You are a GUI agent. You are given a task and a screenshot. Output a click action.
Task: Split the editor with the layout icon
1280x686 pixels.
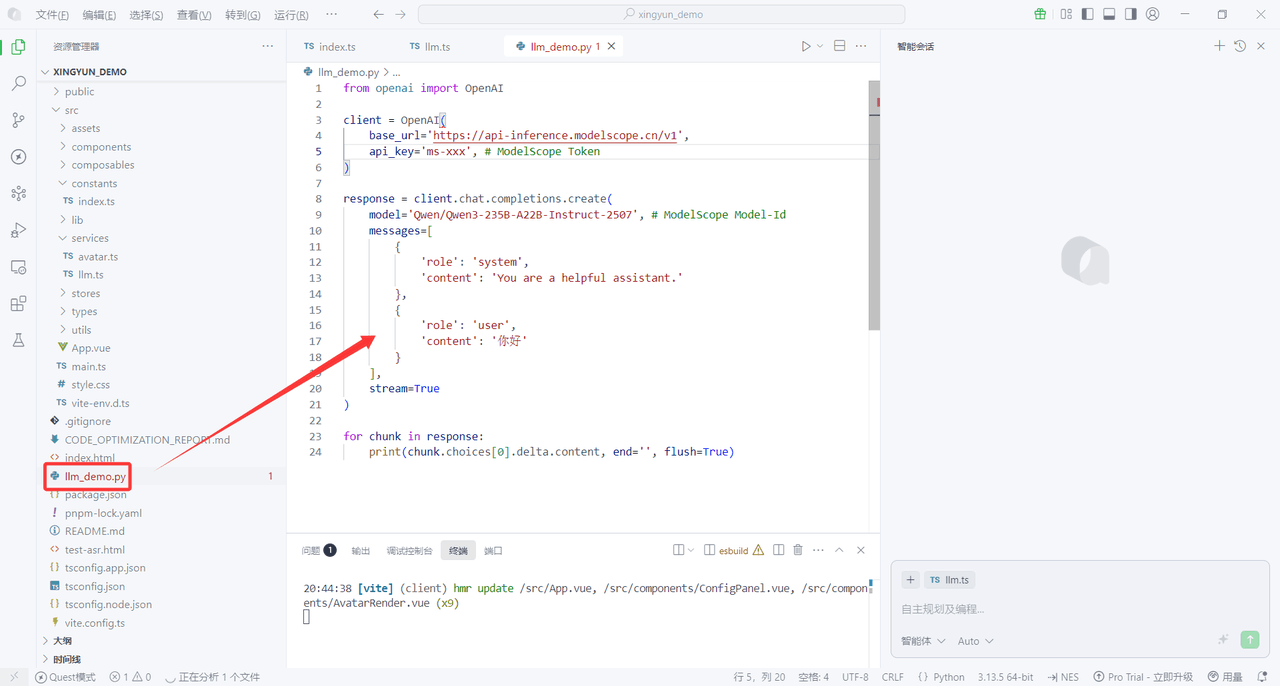click(x=840, y=46)
